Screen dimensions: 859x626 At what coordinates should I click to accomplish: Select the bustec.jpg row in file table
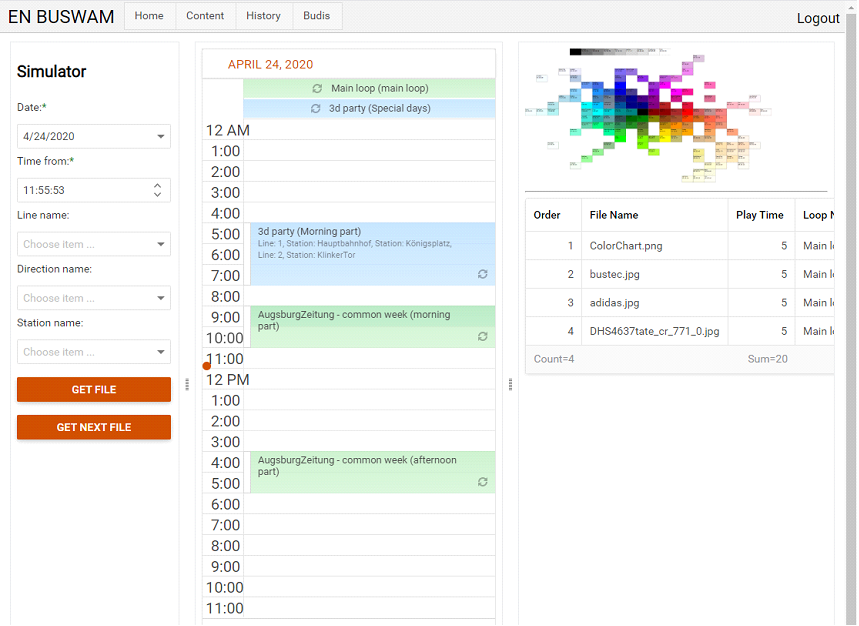(614, 274)
